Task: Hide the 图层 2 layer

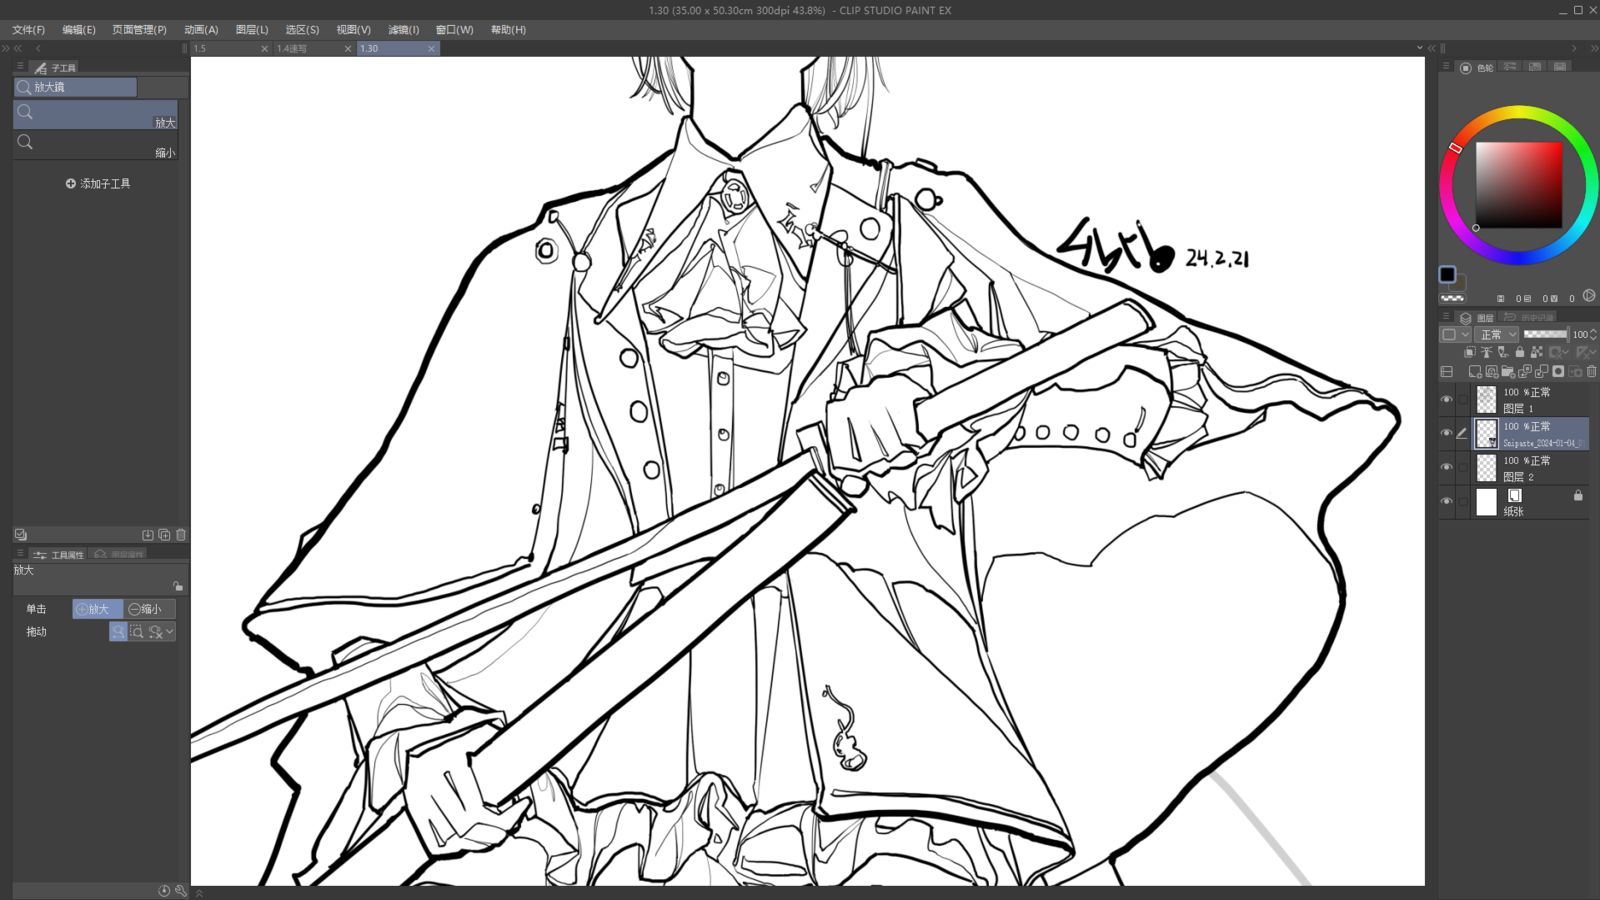Action: click(x=1446, y=467)
